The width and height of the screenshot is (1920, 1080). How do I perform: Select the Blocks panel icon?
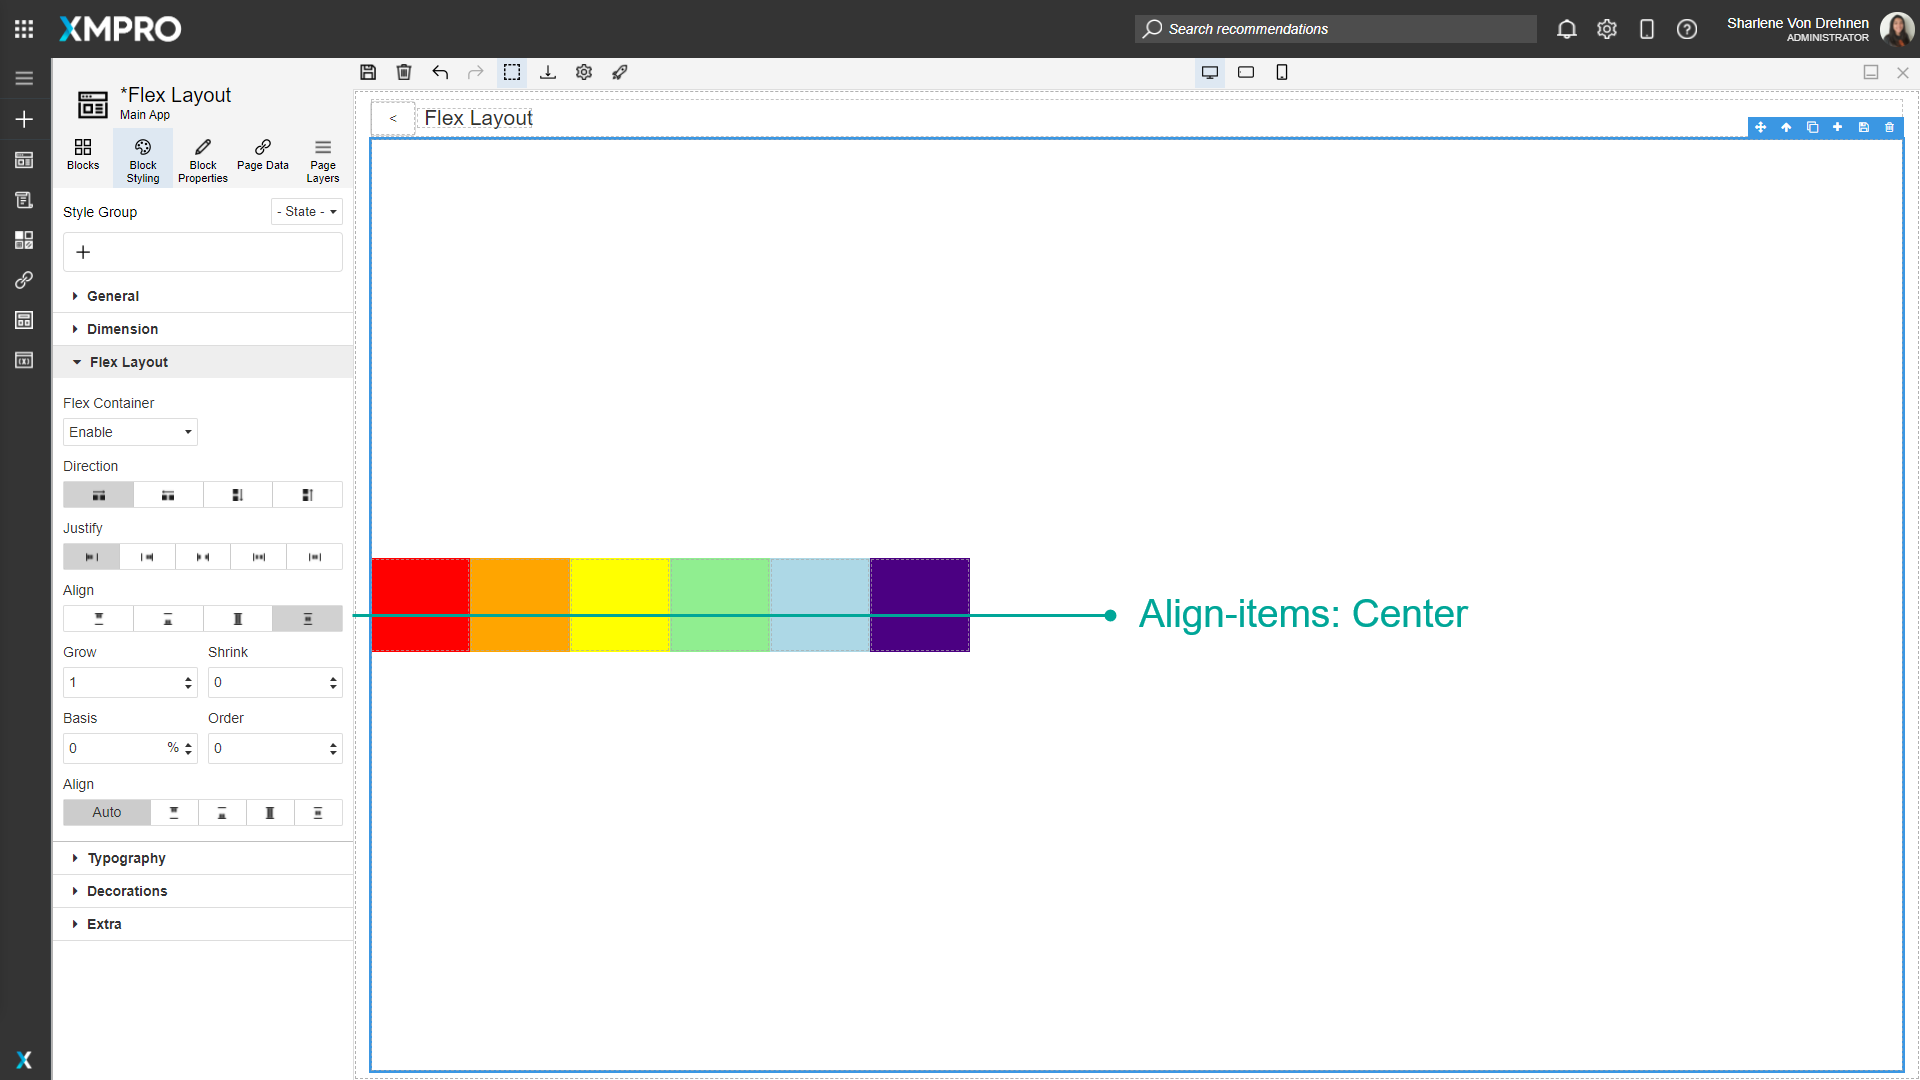coord(82,157)
